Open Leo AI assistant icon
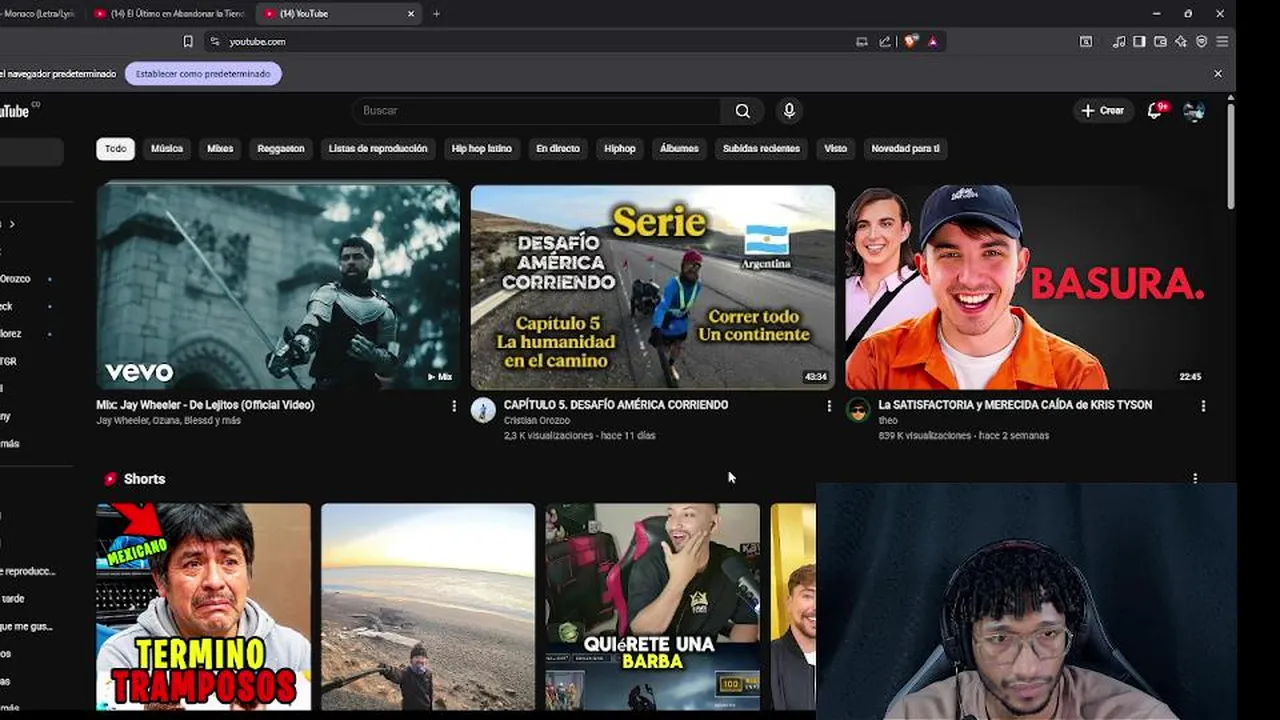This screenshot has width=1280, height=720. pos(1181,41)
